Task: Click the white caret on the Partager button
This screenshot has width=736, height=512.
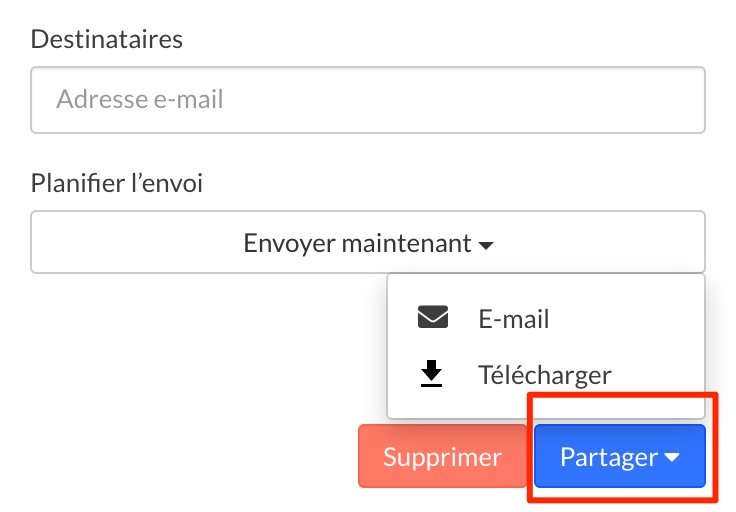Action: click(x=672, y=457)
